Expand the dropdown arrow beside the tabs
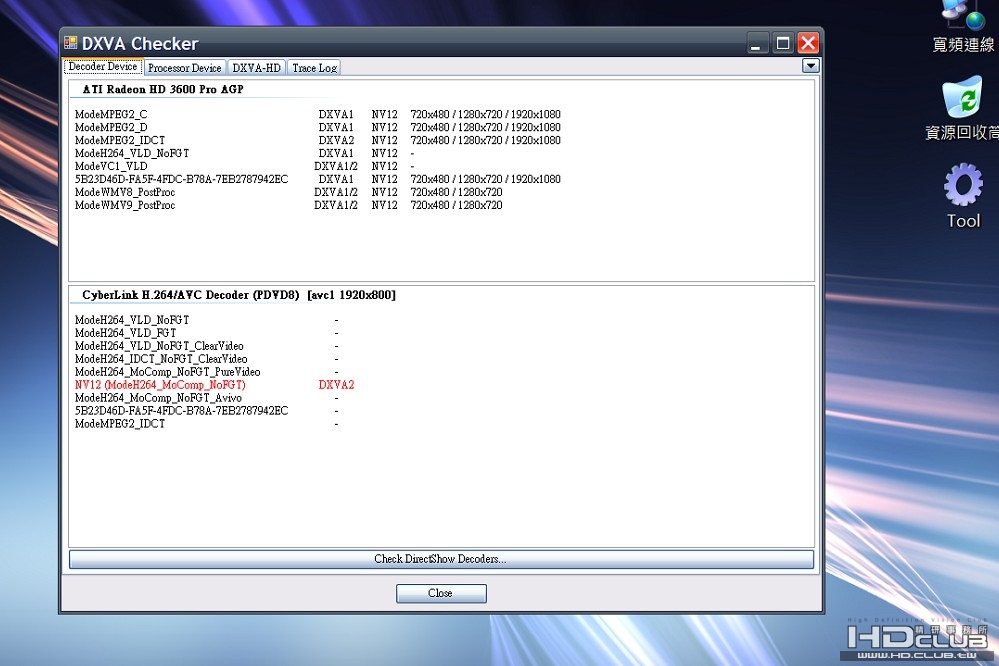 point(810,66)
